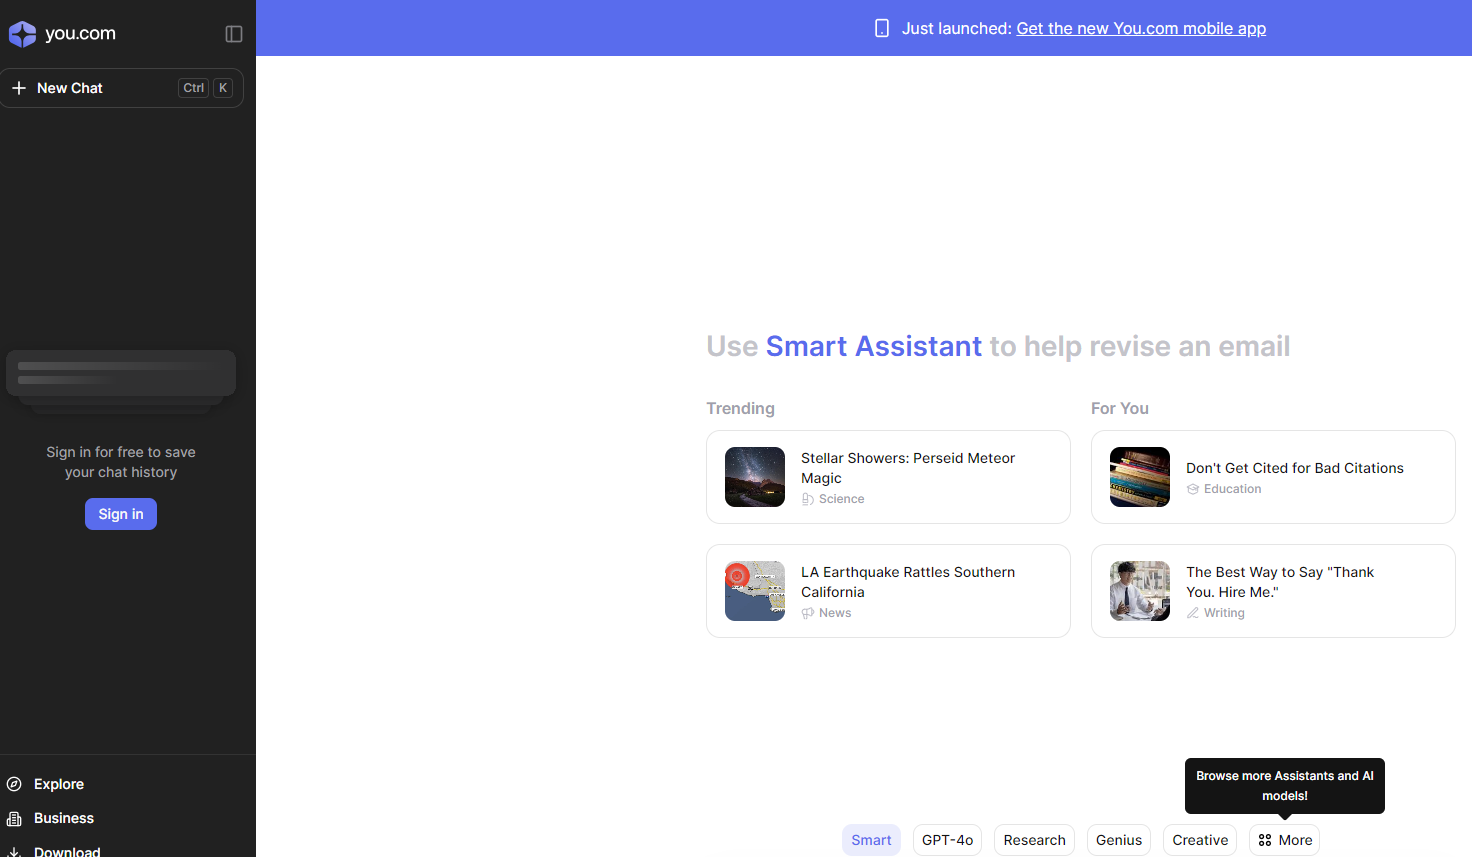Collapse the sidebar using panel icon
The height and width of the screenshot is (857, 1472).
coord(234,34)
